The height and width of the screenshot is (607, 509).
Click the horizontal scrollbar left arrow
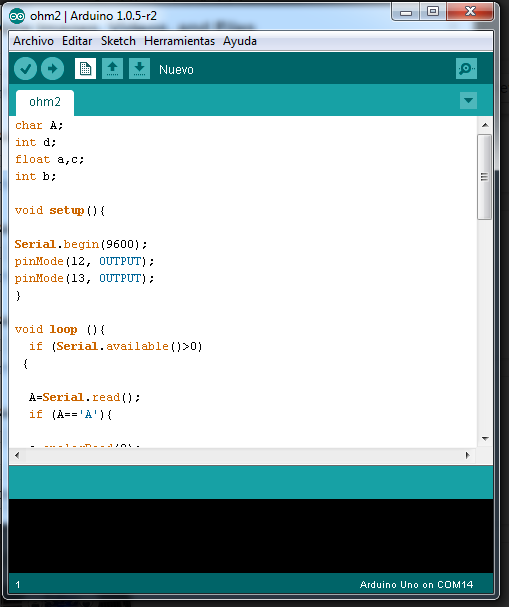click(17, 455)
